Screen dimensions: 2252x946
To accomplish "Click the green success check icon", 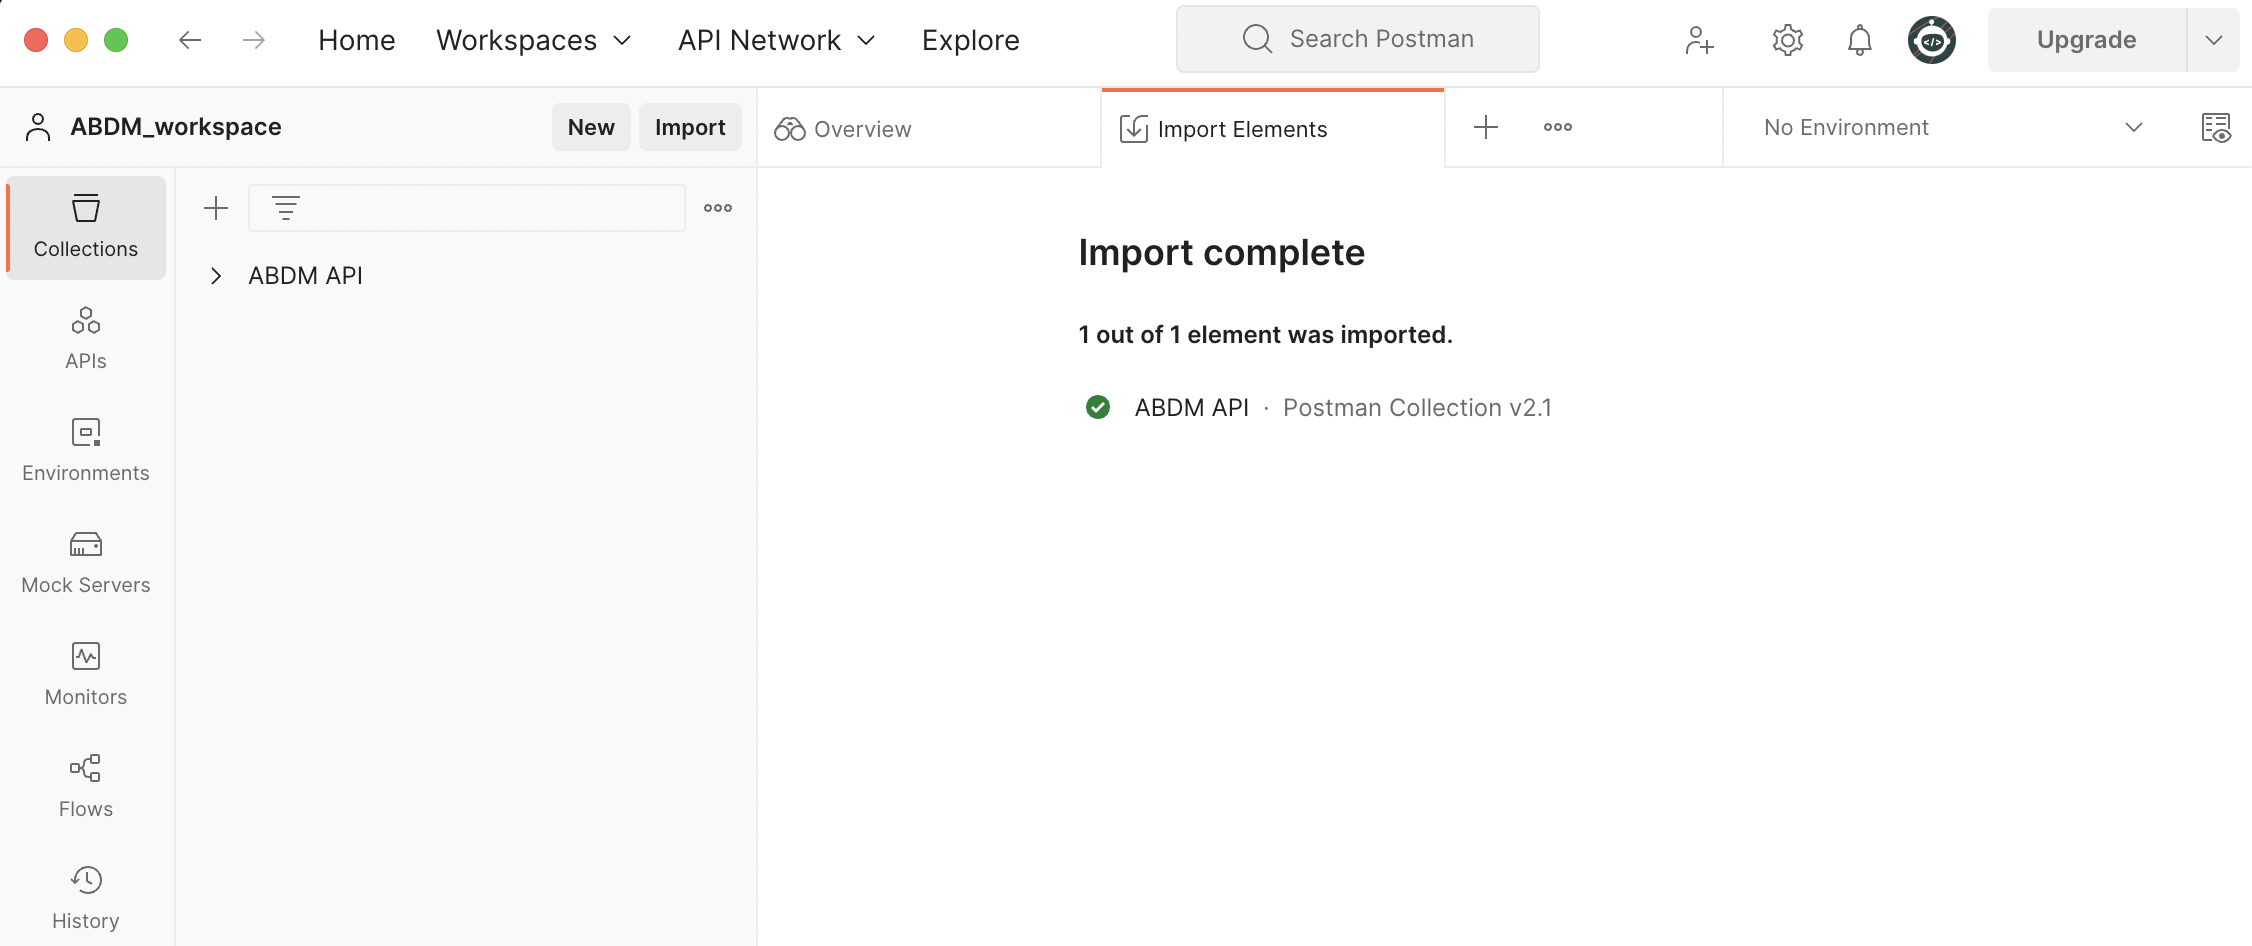I will pos(1098,407).
